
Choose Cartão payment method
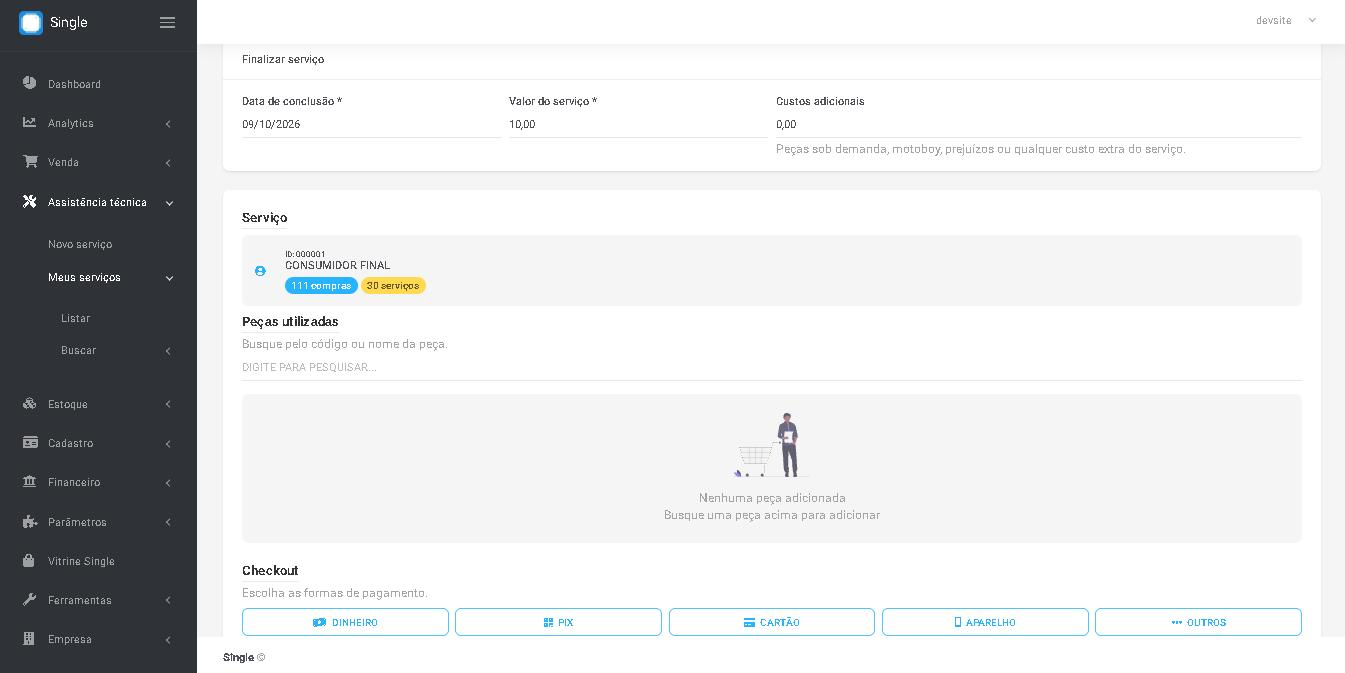(x=772, y=622)
